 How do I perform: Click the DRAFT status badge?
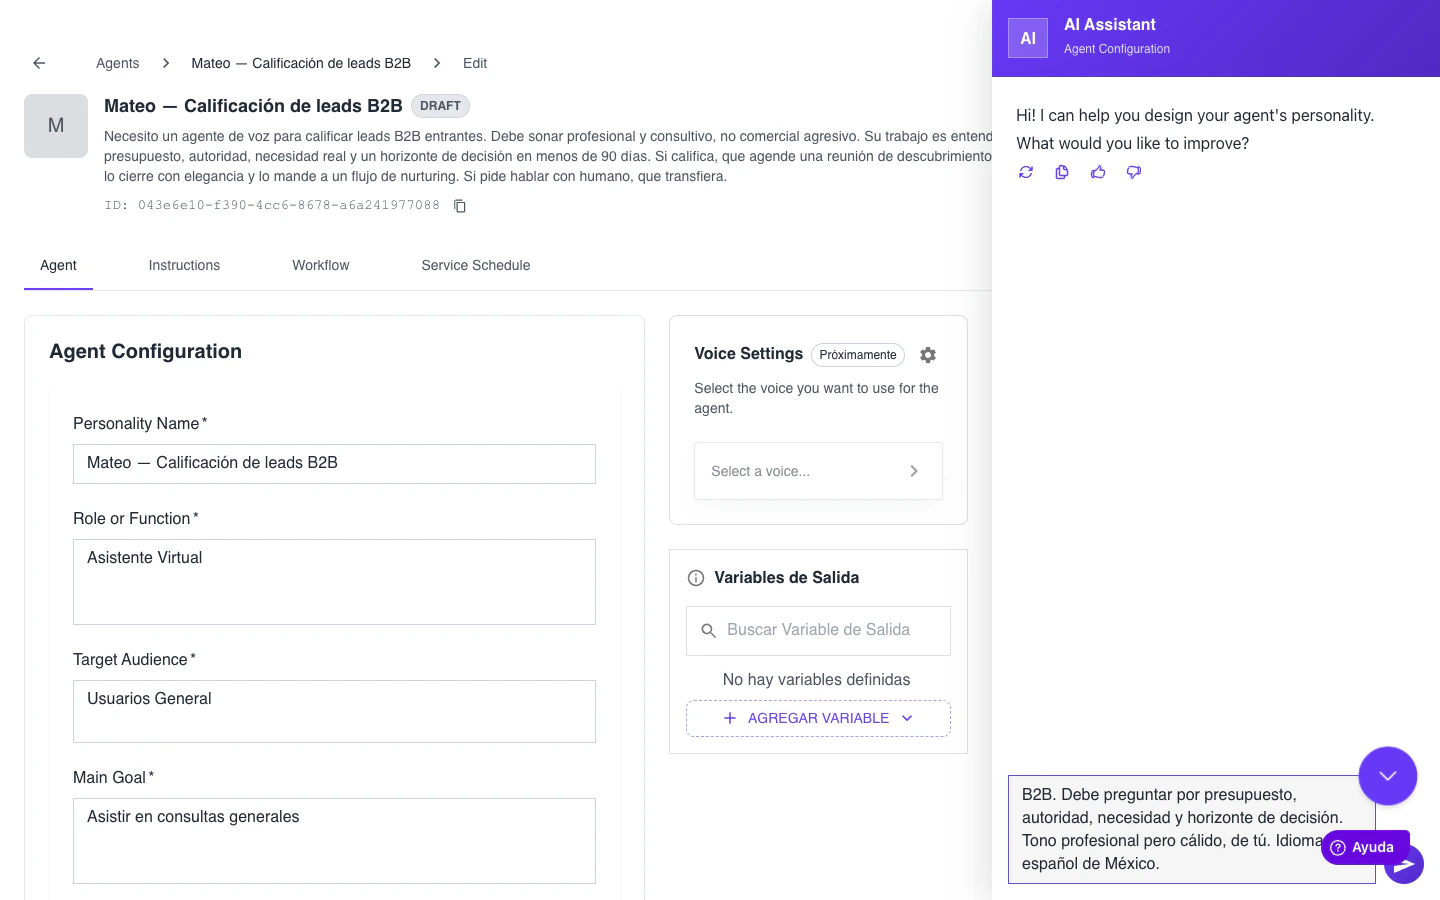tap(440, 106)
